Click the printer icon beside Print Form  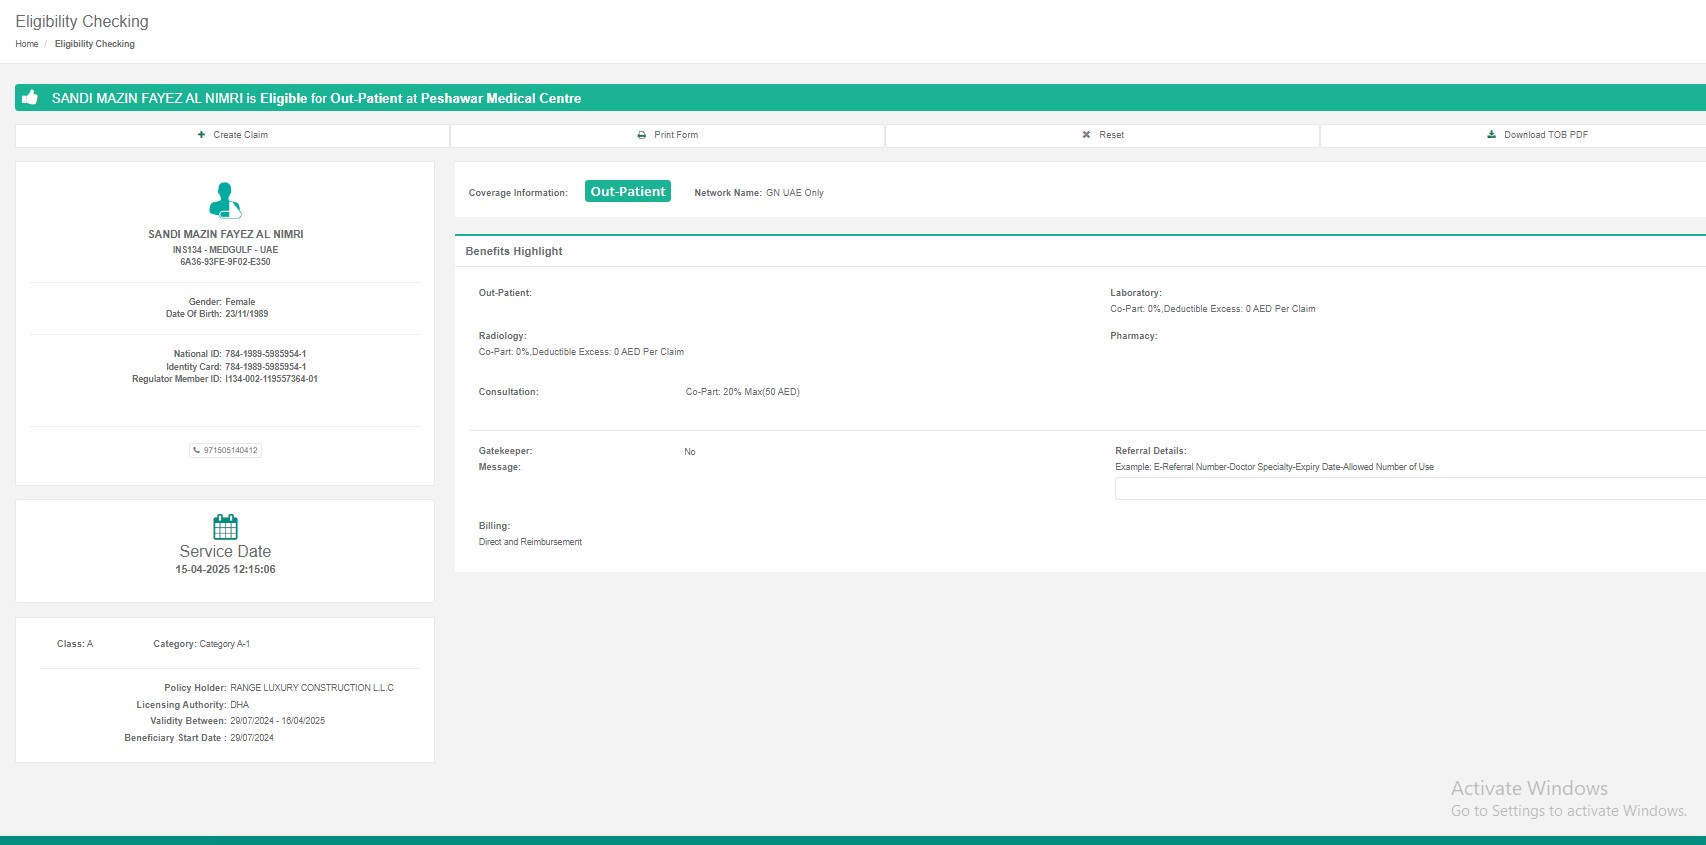point(642,135)
